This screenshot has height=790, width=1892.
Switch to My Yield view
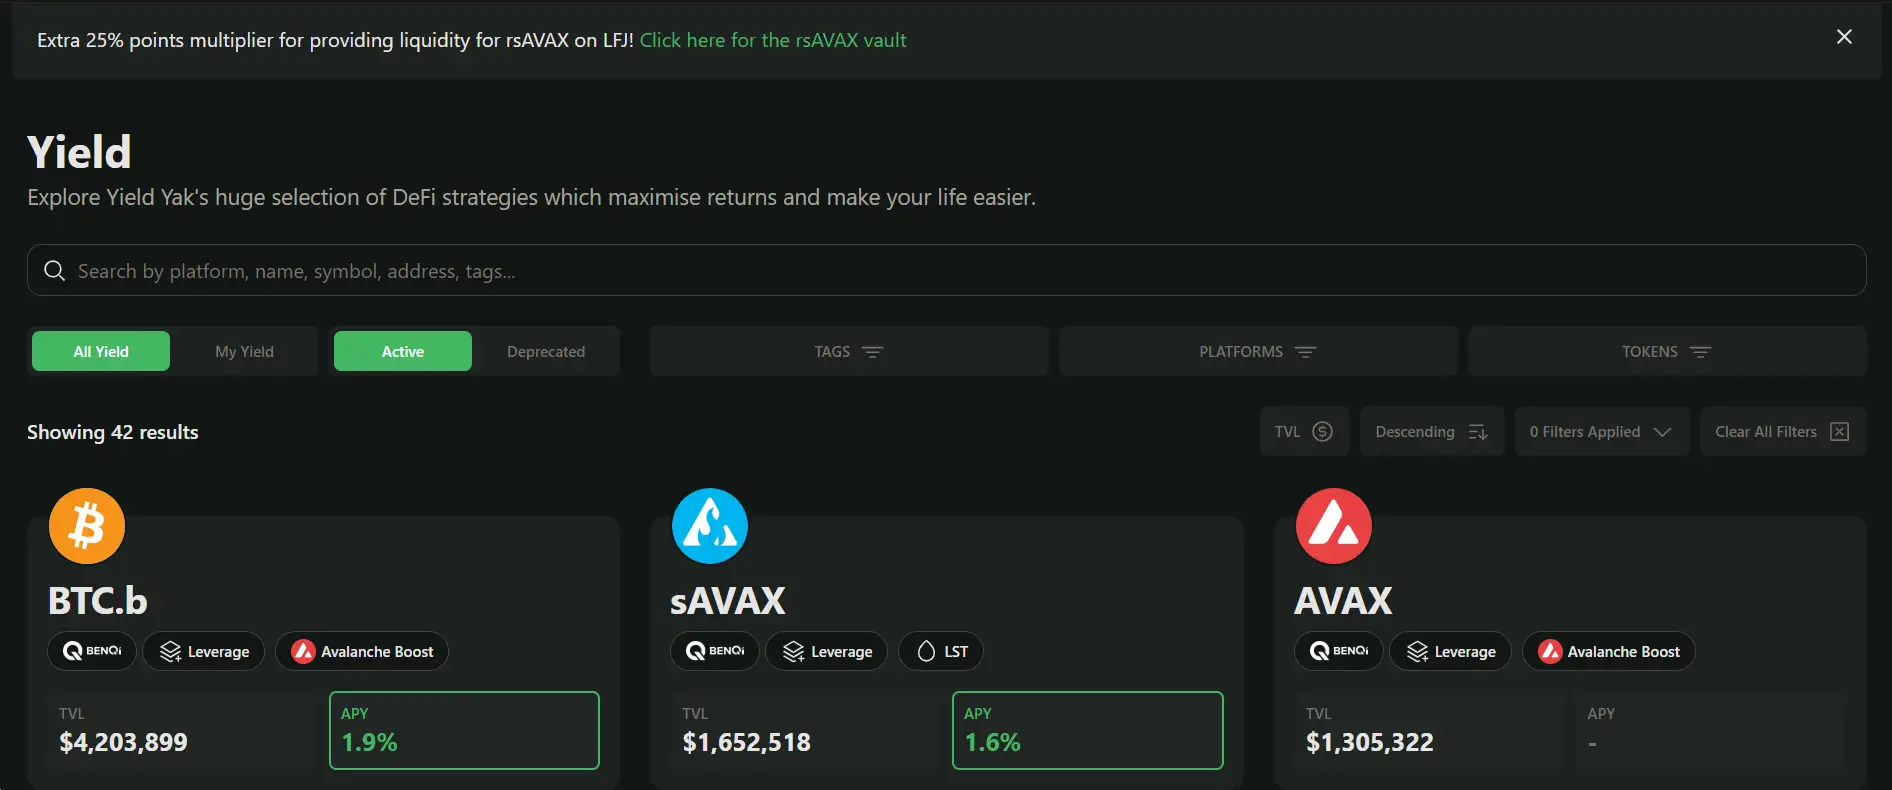(x=244, y=352)
